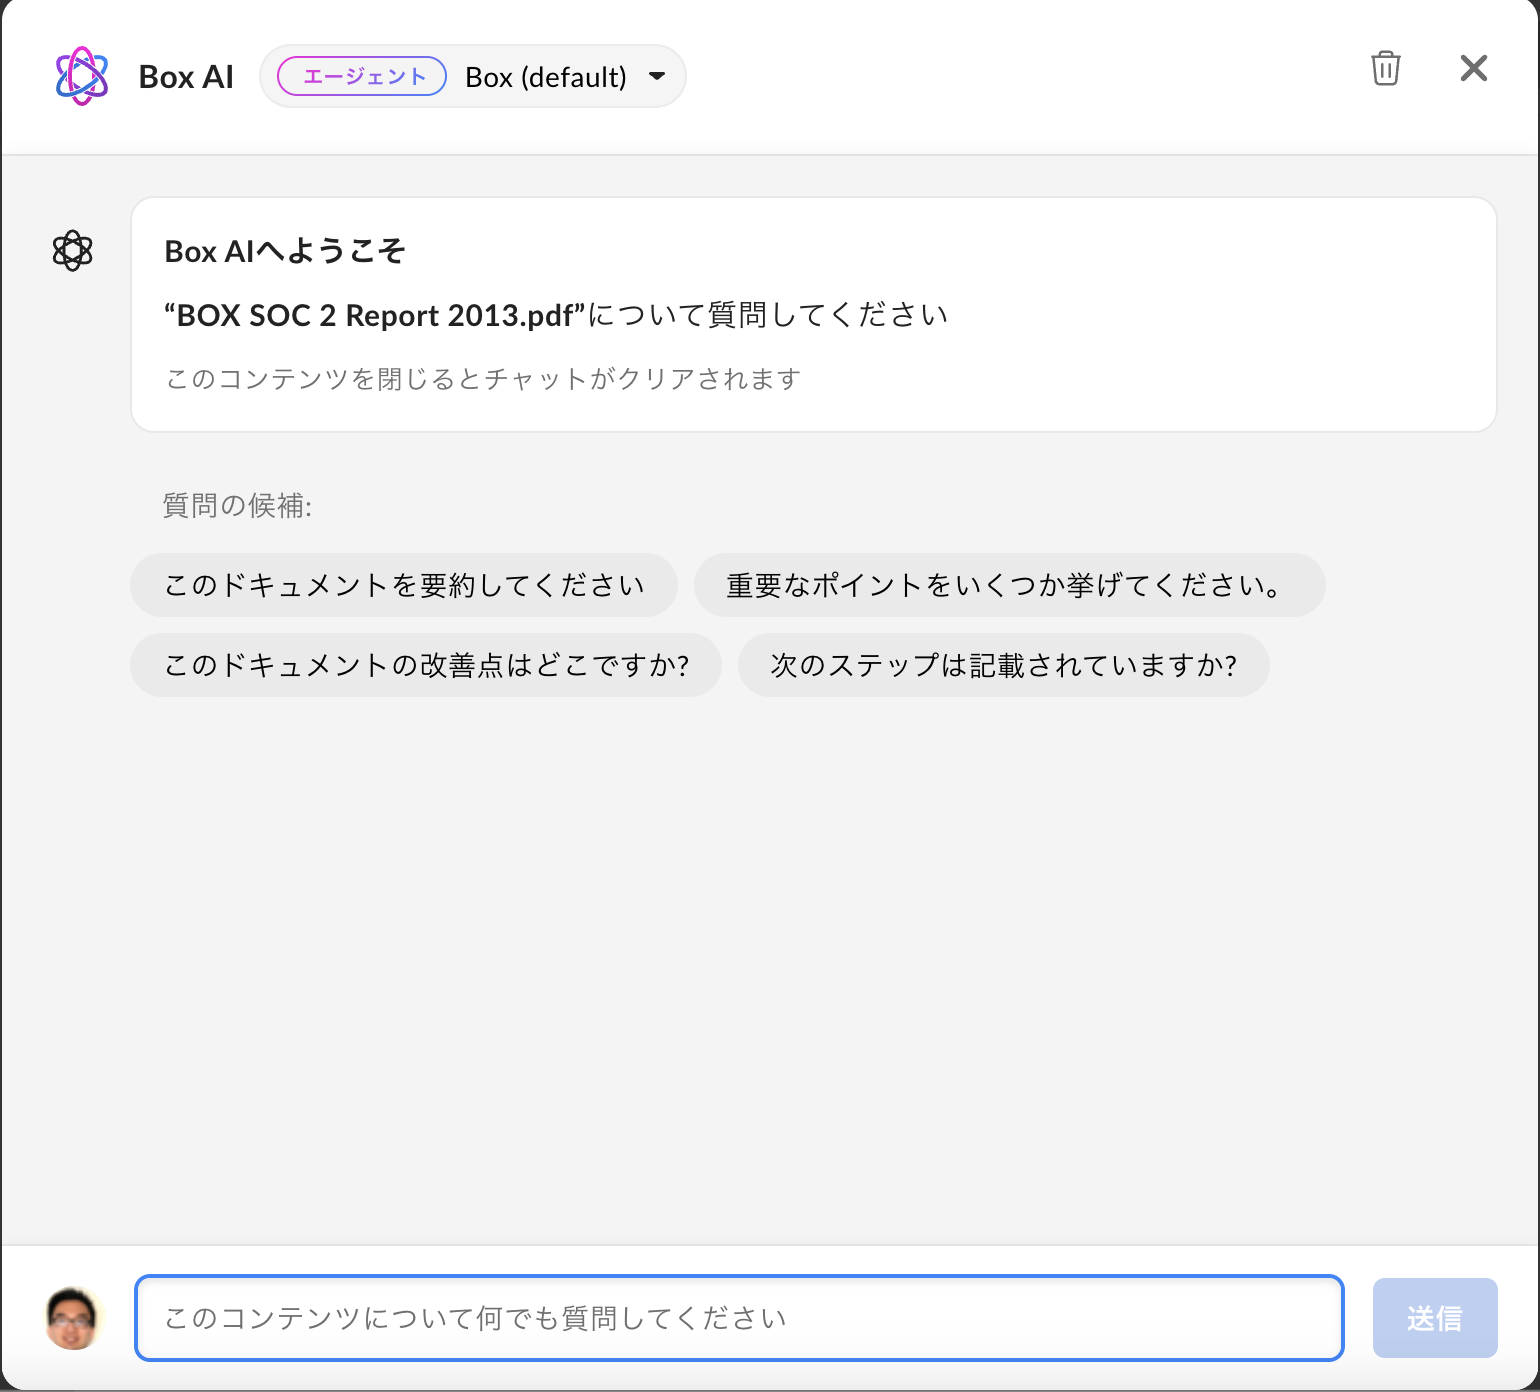The height and width of the screenshot is (1392, 1540).
Task: Click the Box AI title text in header
Action: 186,75
